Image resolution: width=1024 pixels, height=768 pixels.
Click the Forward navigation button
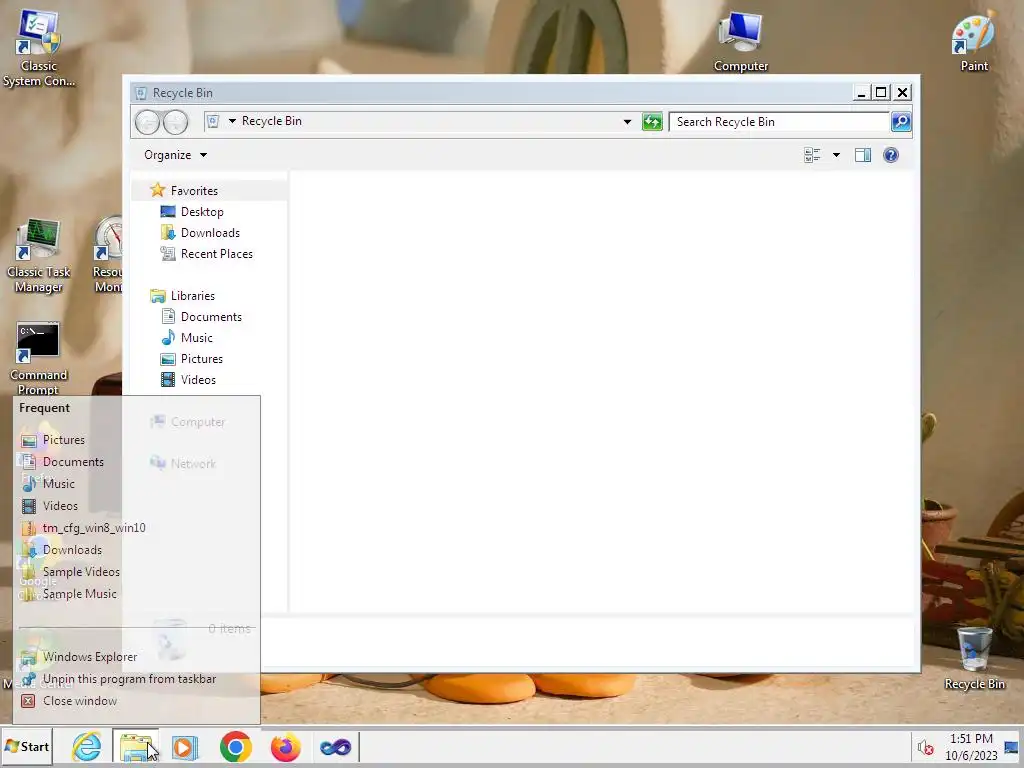(176, 121)
